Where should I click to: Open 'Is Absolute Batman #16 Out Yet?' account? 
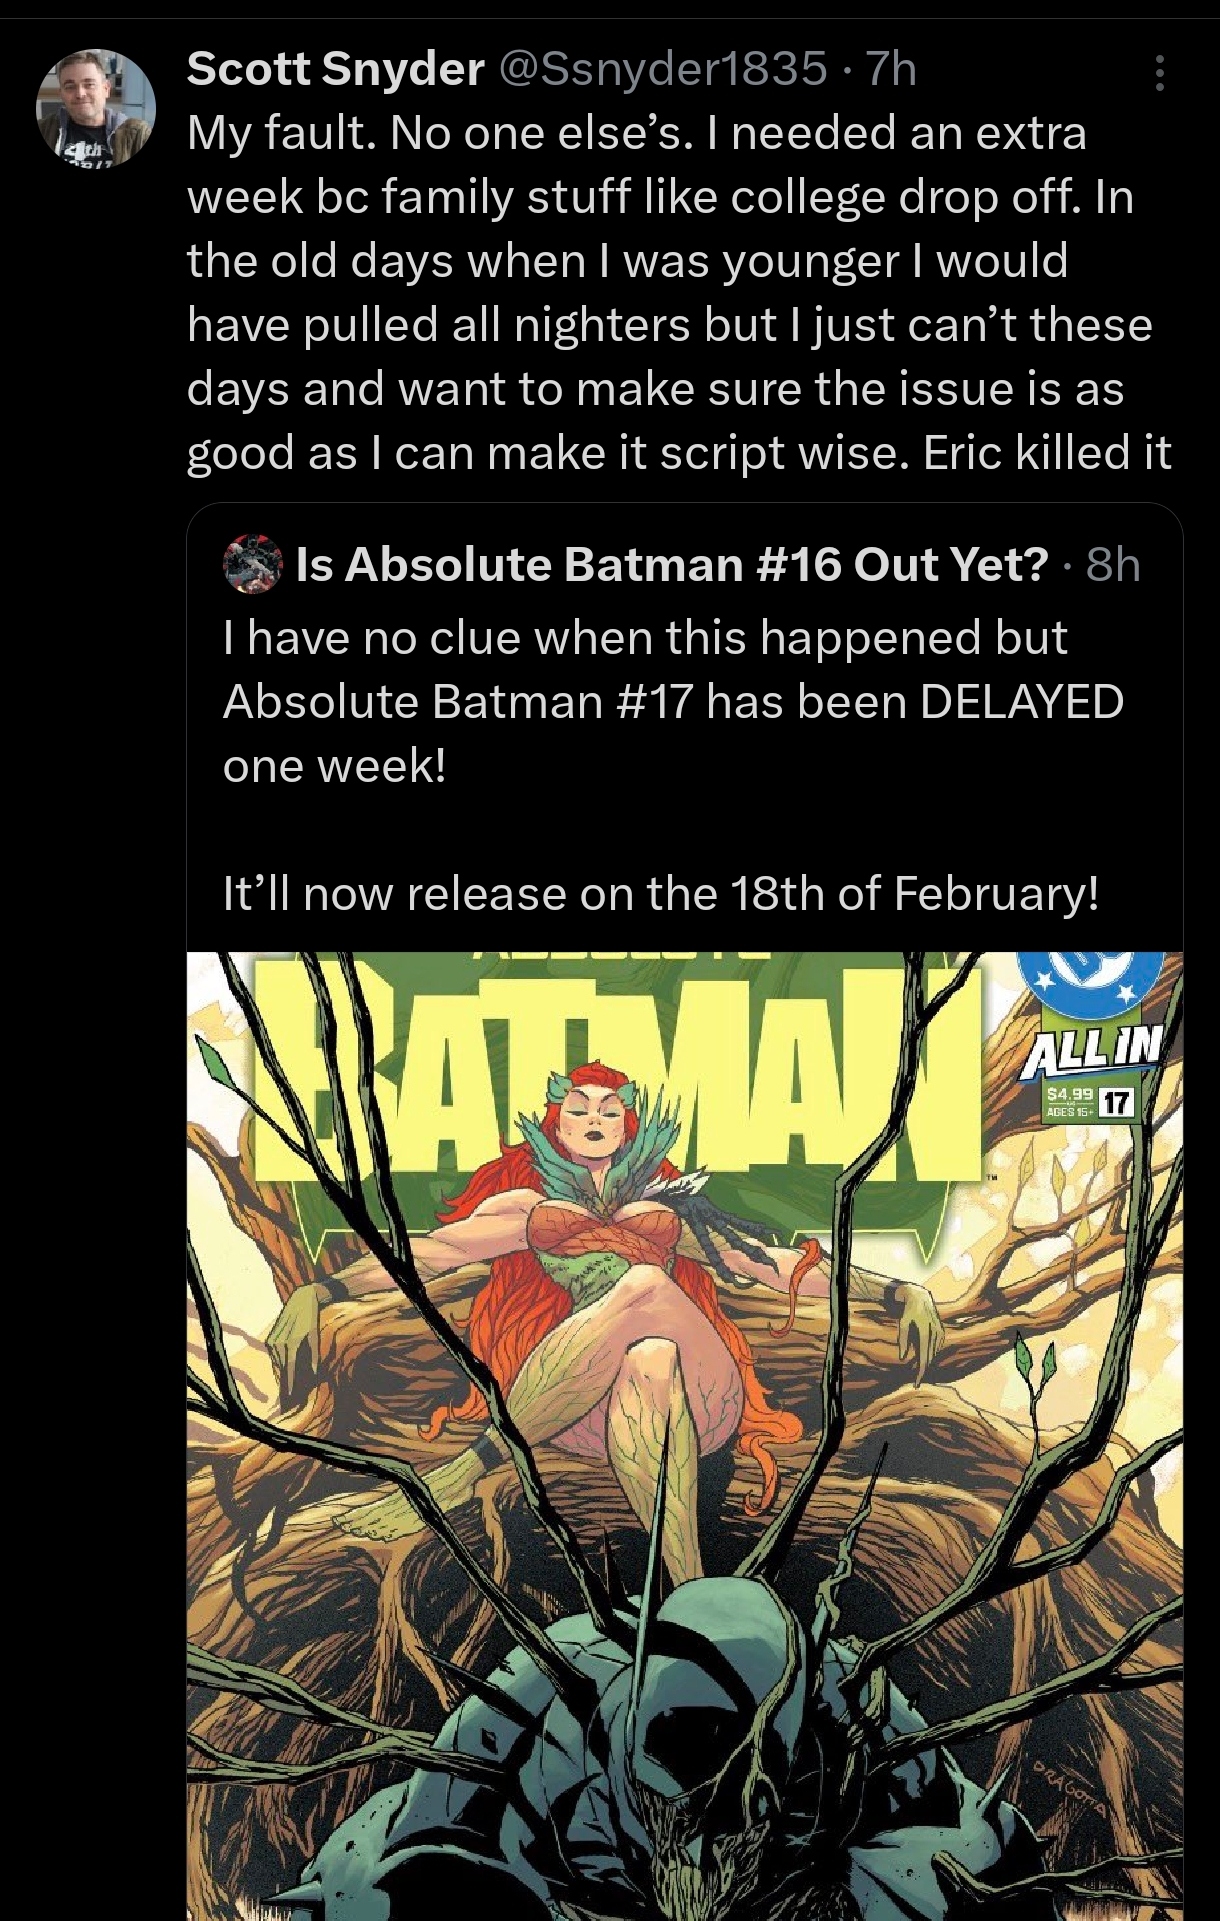coord(671,564)
